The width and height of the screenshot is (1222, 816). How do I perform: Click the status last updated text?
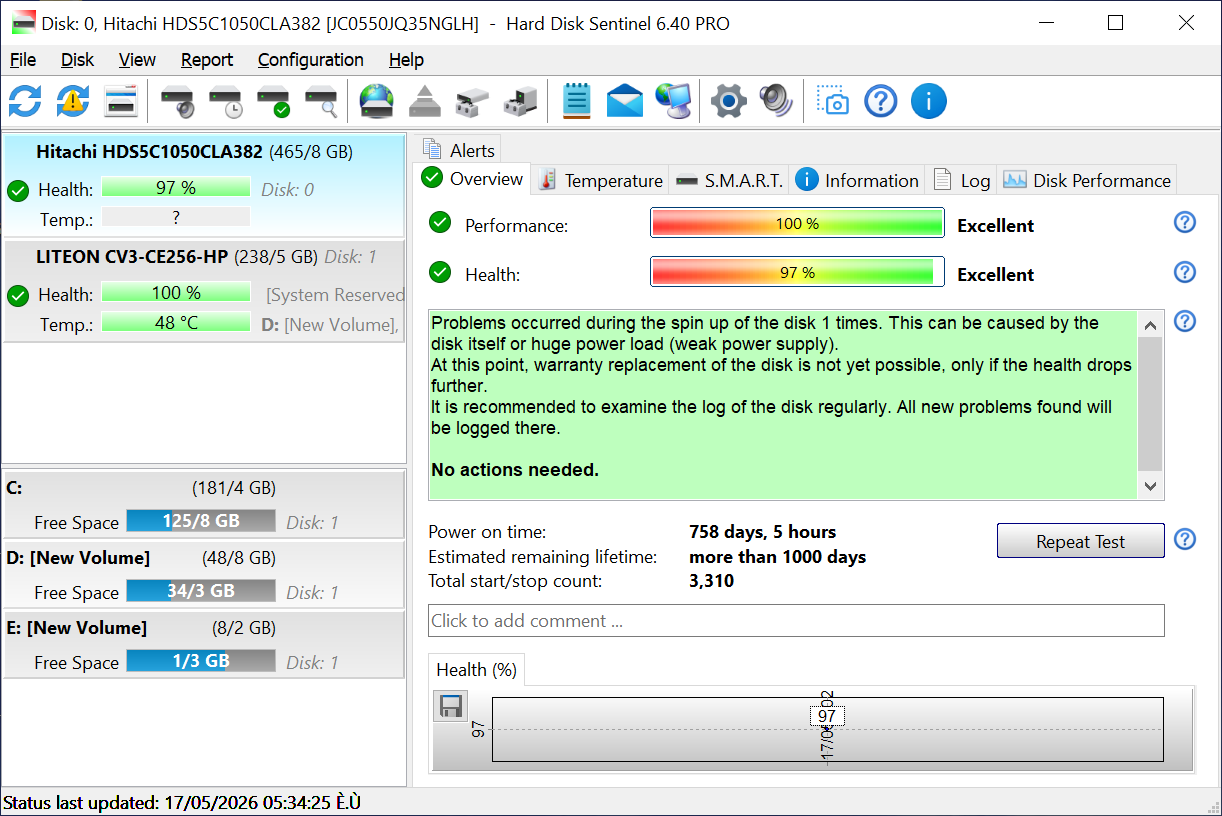[182, 803]
